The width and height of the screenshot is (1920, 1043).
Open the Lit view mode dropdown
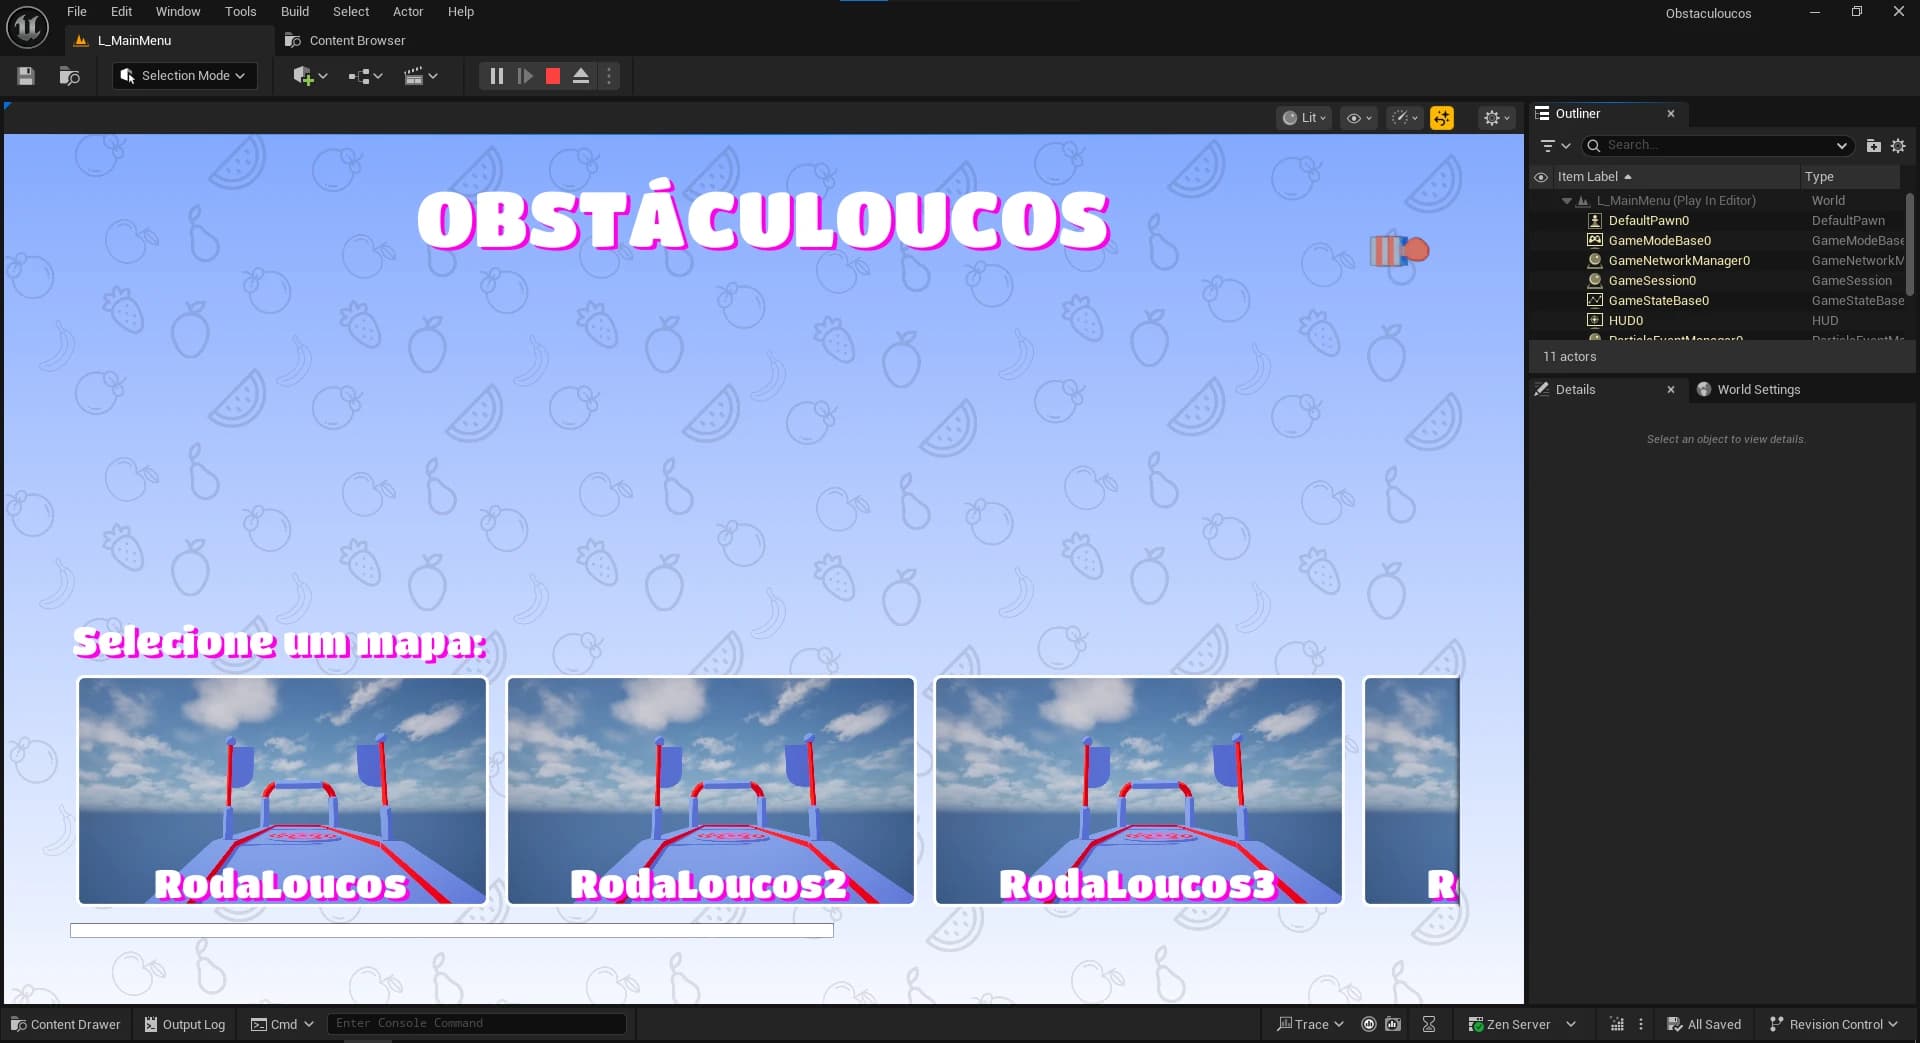click(x=1305, y=118)
